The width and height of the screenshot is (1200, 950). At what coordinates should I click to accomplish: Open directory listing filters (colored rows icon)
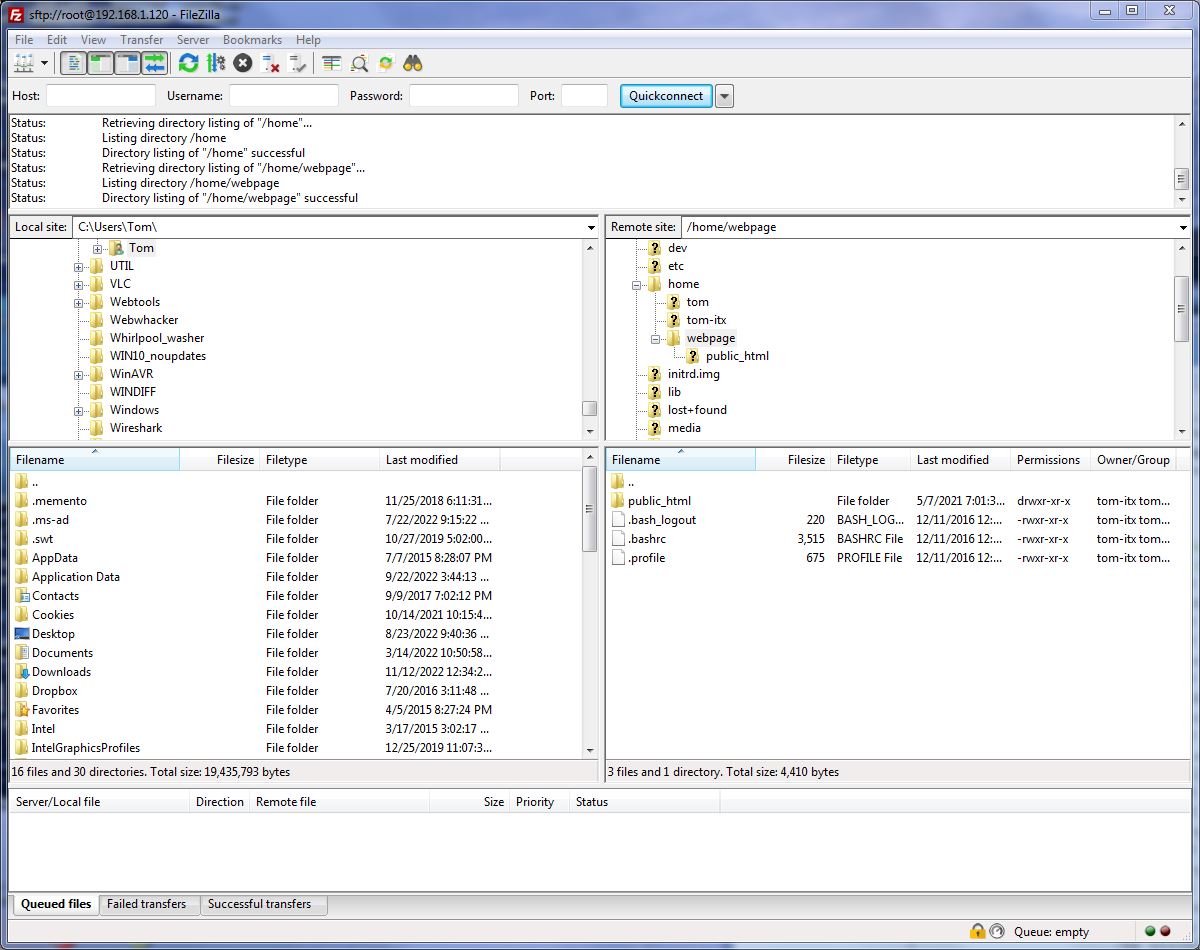coord(332,63)
